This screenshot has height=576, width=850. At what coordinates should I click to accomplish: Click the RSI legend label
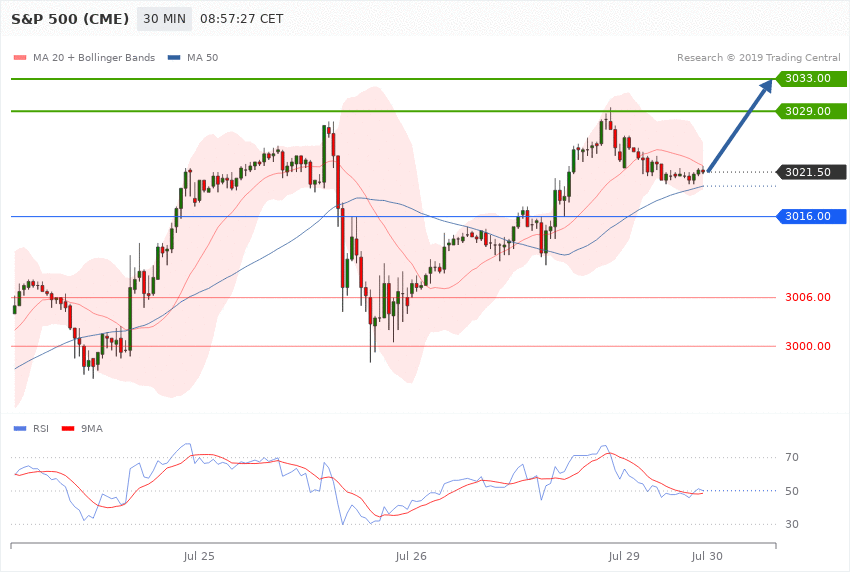41,429
